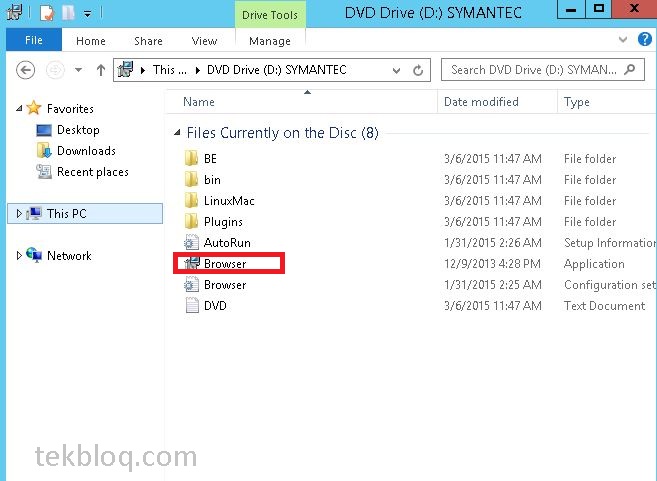Click the Favorites star icon
The image size is (657, 481).
click(34, 108)
